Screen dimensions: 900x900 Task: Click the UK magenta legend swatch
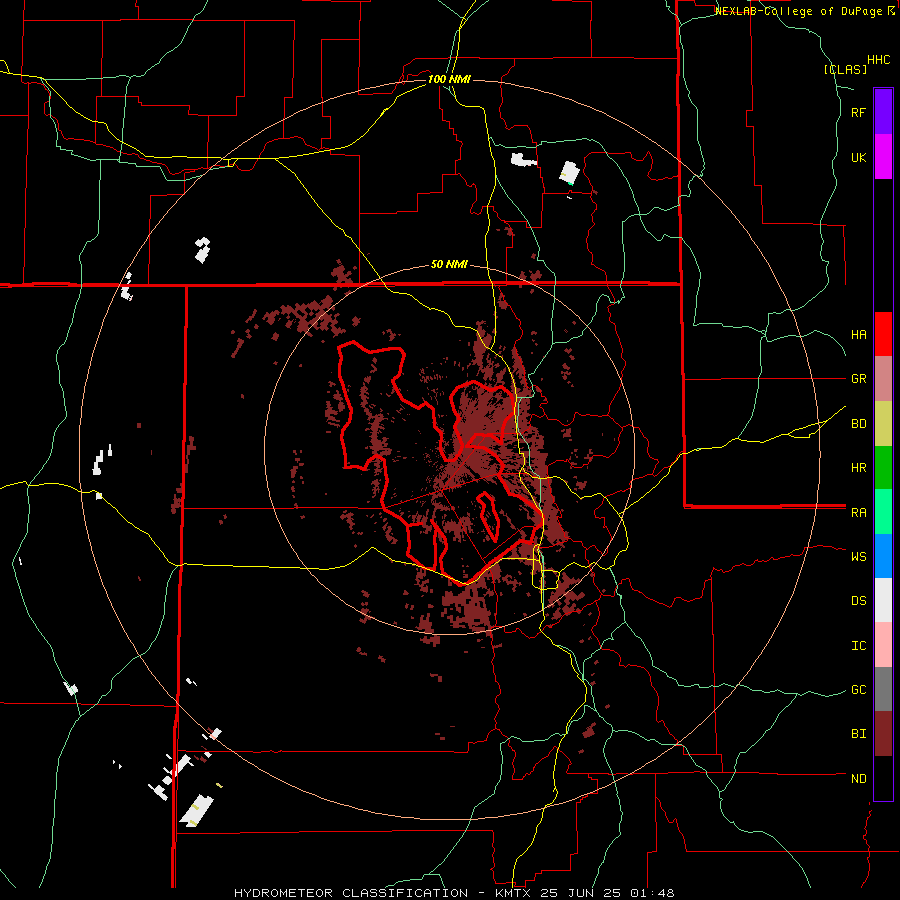(x=883, y=157)
